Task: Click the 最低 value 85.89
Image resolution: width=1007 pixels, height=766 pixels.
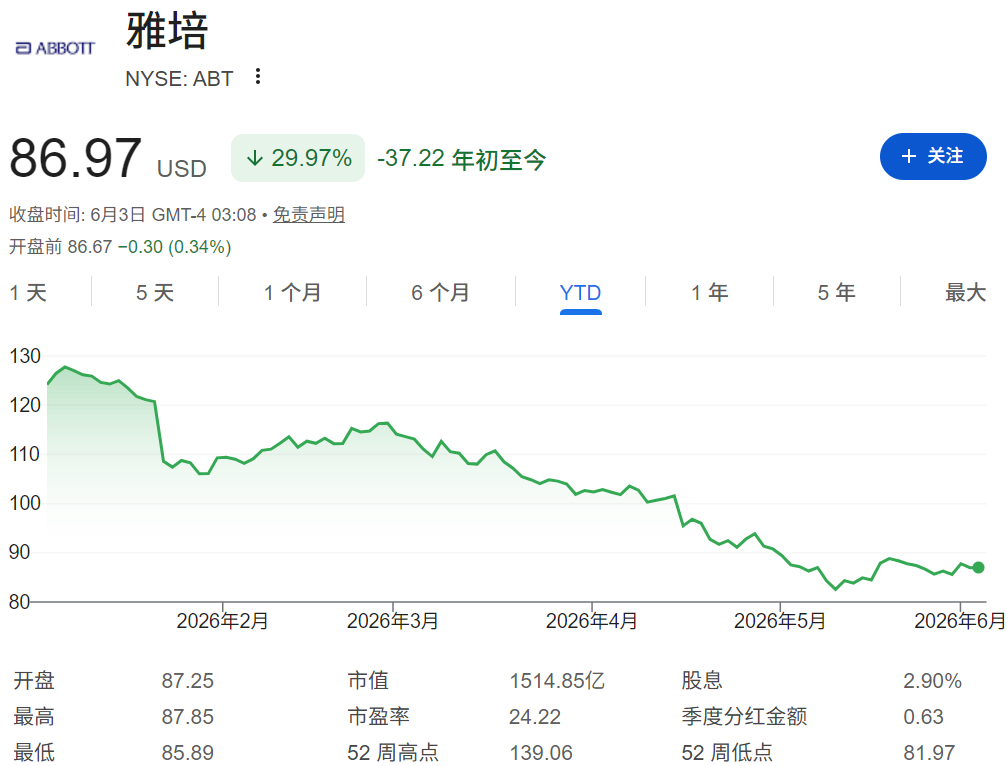Action: [x=188, y=753]
